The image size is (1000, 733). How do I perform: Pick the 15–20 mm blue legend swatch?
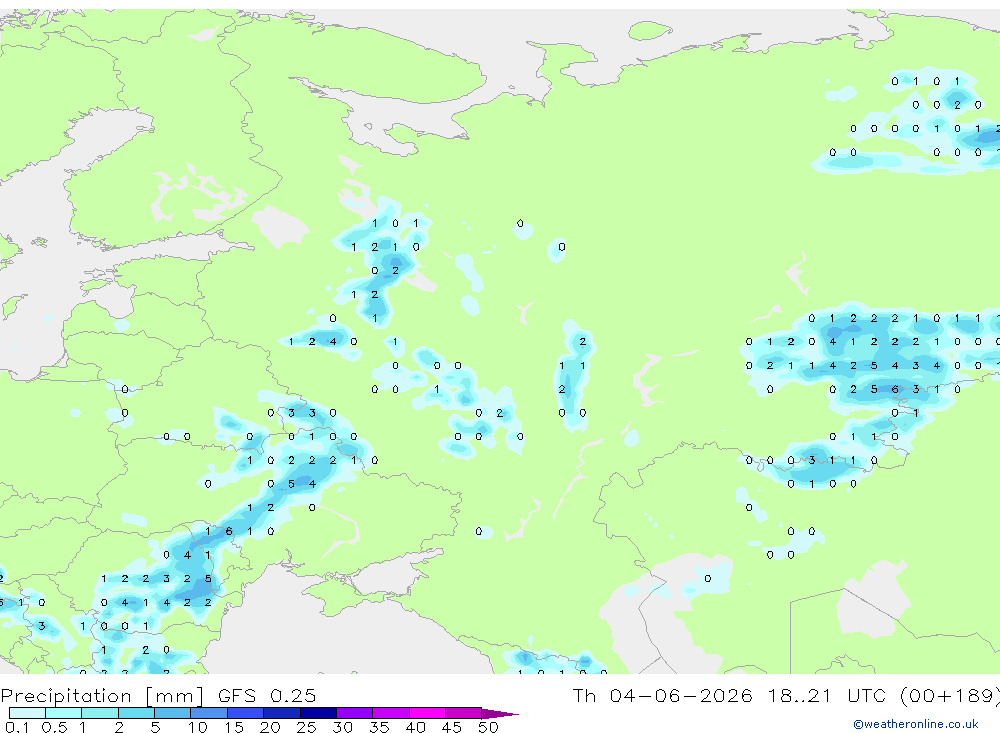click(246, 713)
